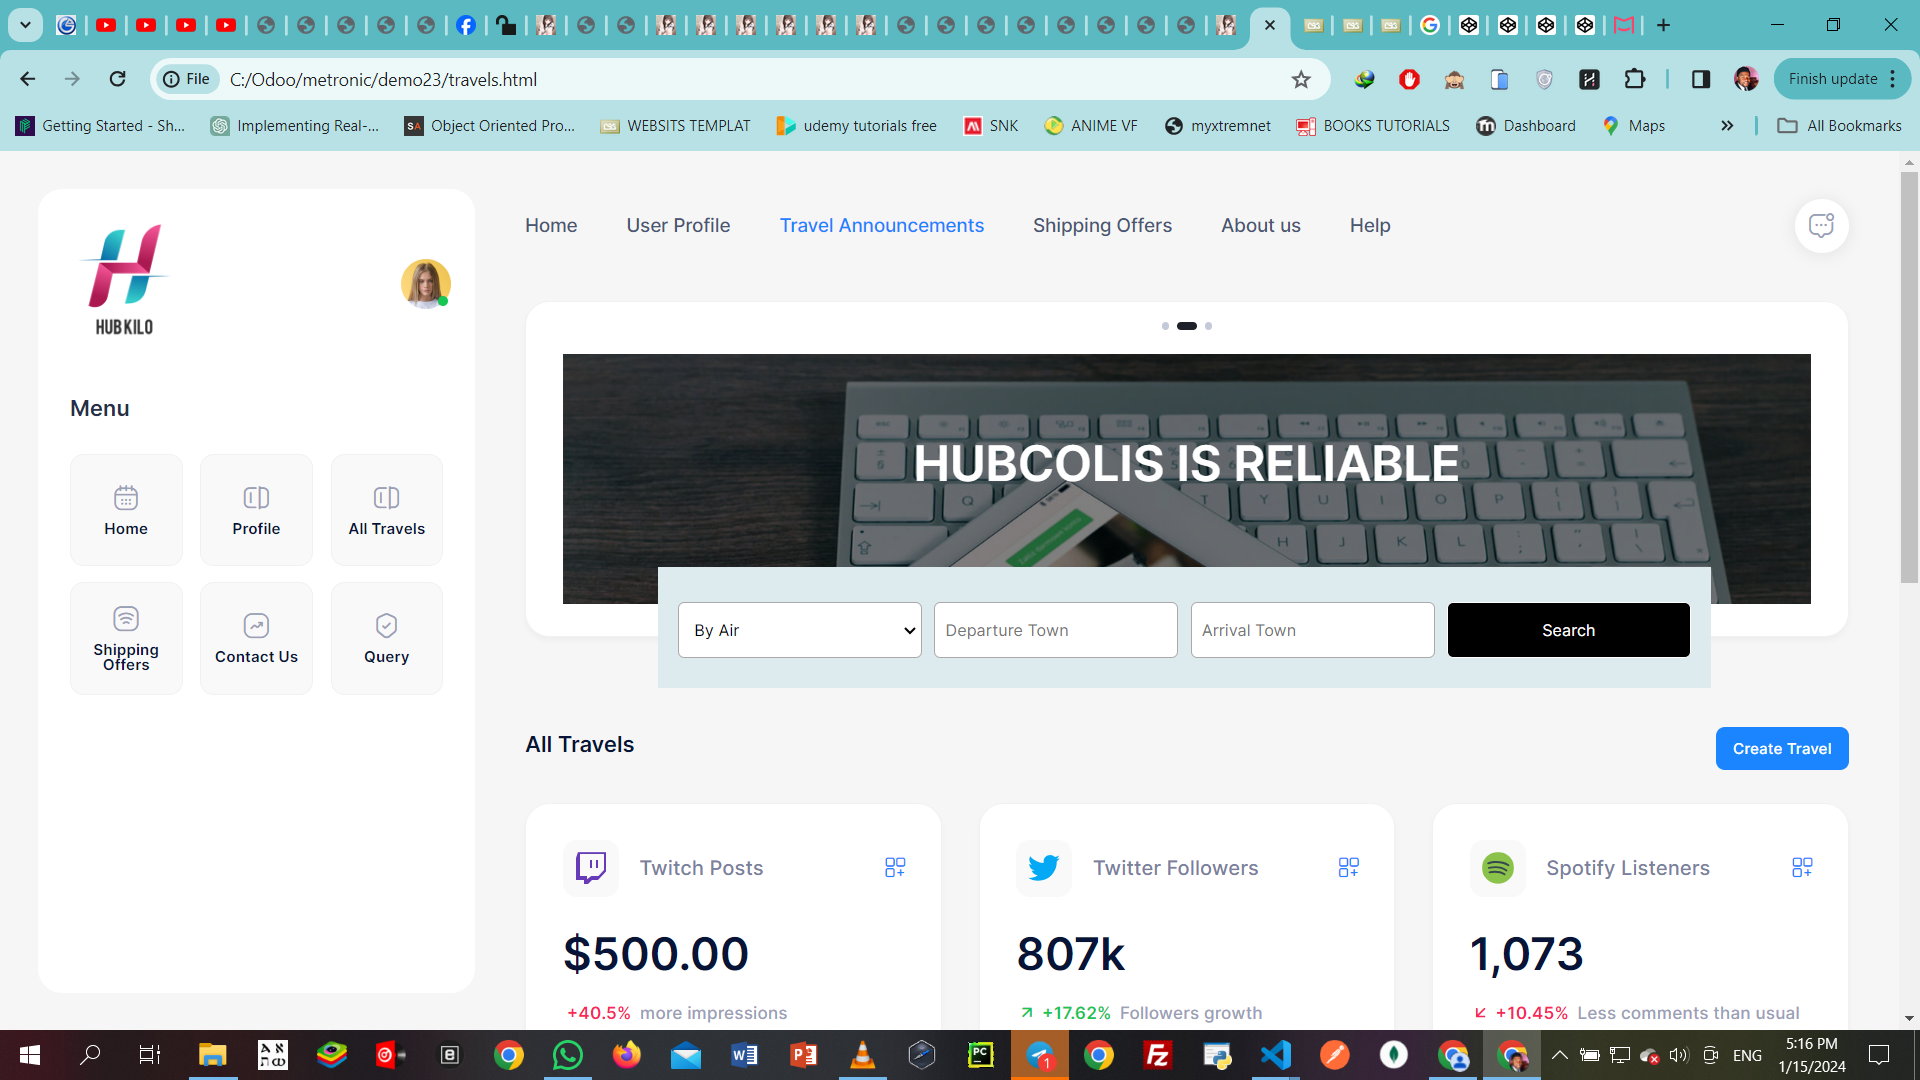Open FileZilla from the taskbar

point(1158,1055)
